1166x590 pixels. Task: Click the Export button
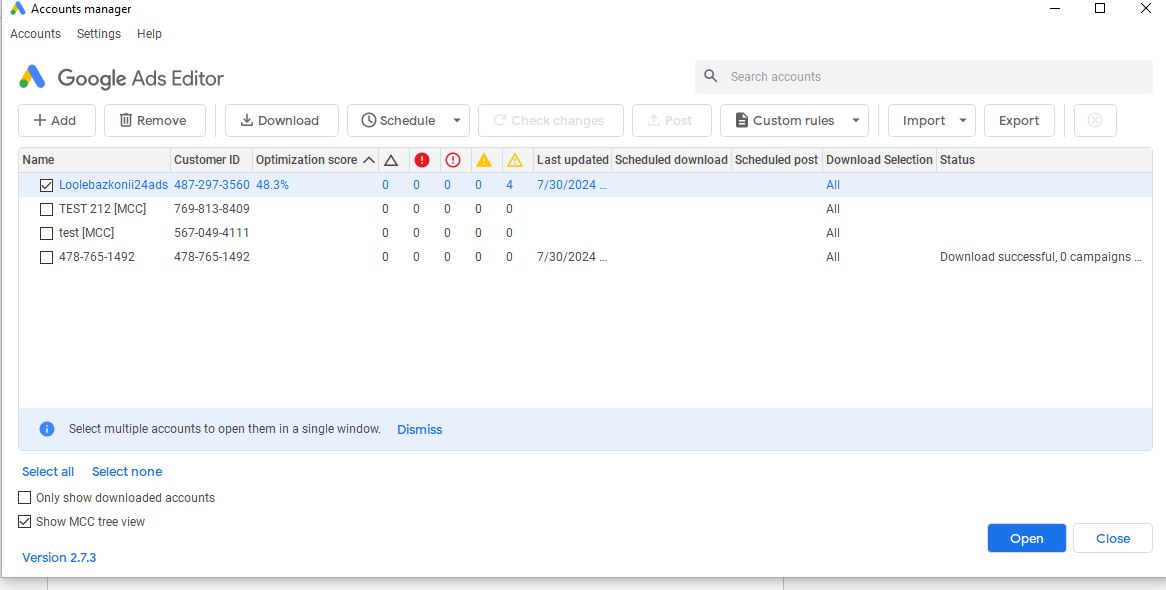[1019, 121]
